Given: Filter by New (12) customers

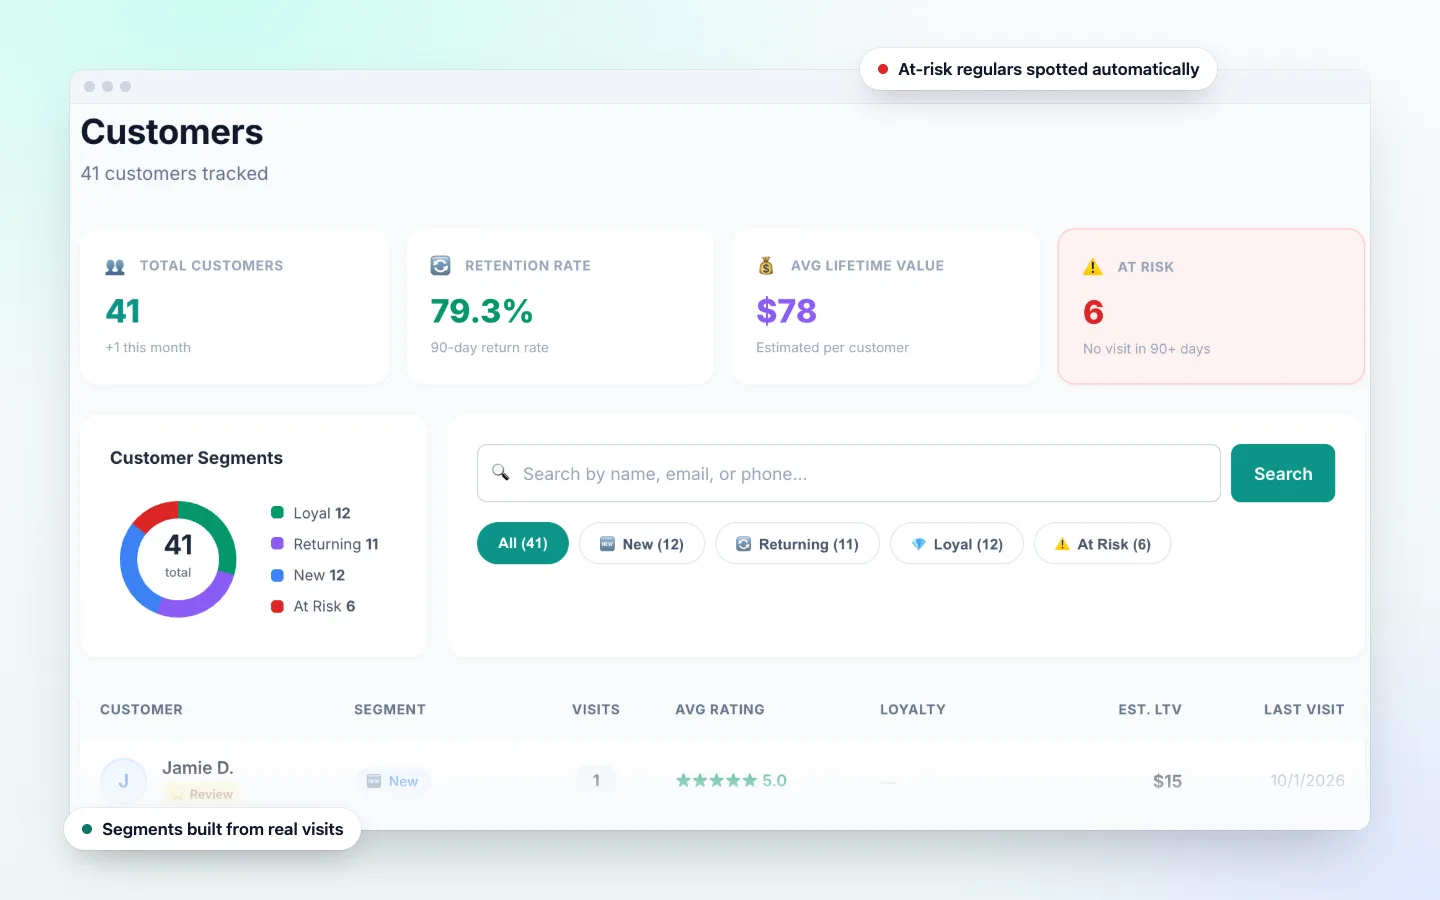Looking at the screenshot, I should [642, 543].
